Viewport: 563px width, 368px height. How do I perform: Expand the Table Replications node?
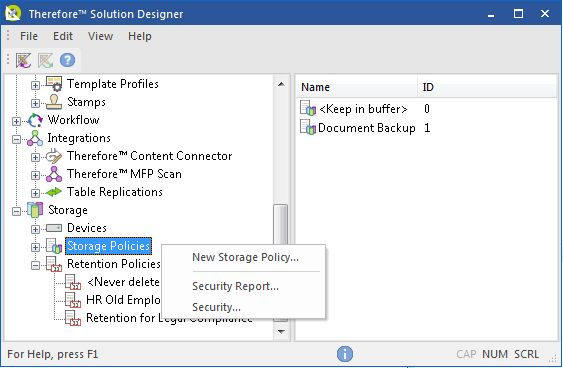coord(35,193)
